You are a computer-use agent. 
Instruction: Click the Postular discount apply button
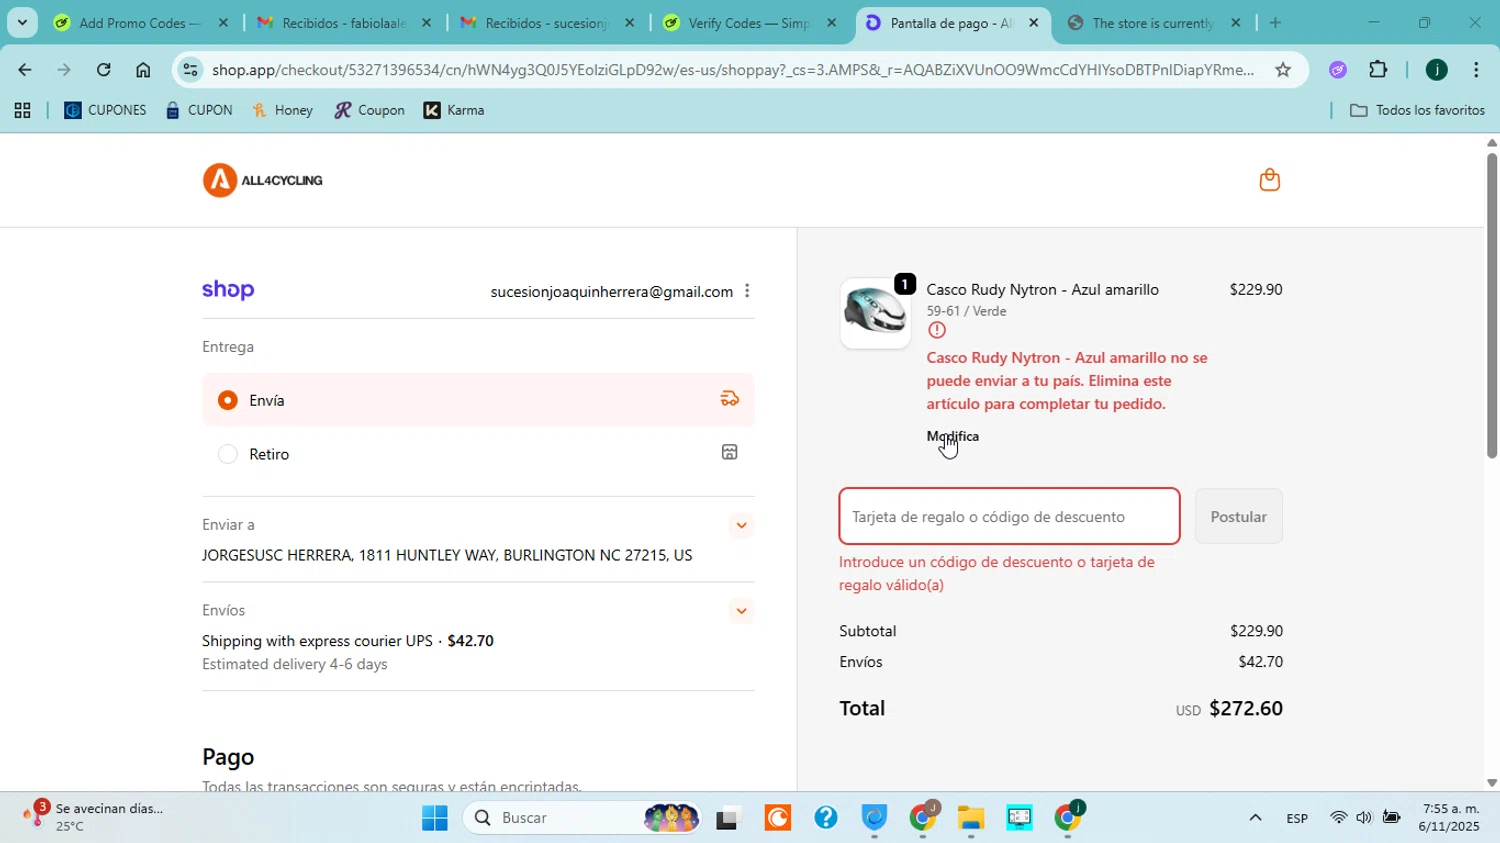(1238, 517)
